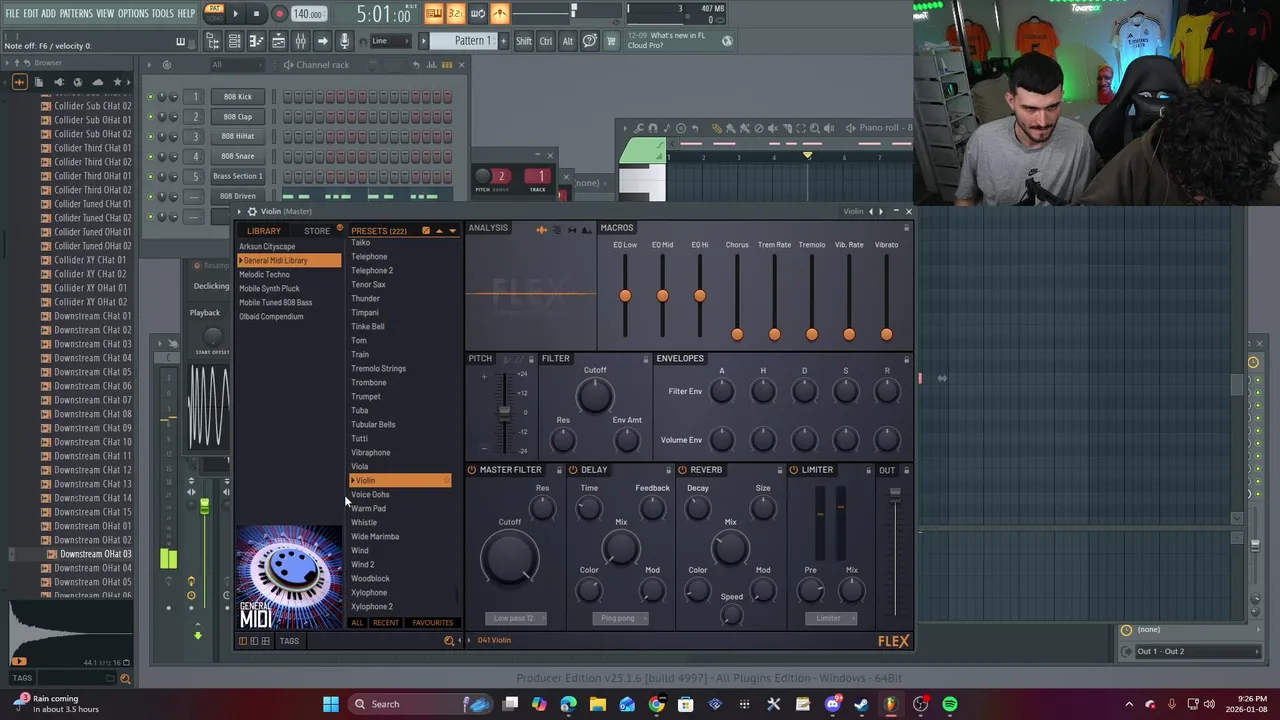Screen dimensions: 1280x720
Task: Open the PATTERNS menu
Action: 76,13
